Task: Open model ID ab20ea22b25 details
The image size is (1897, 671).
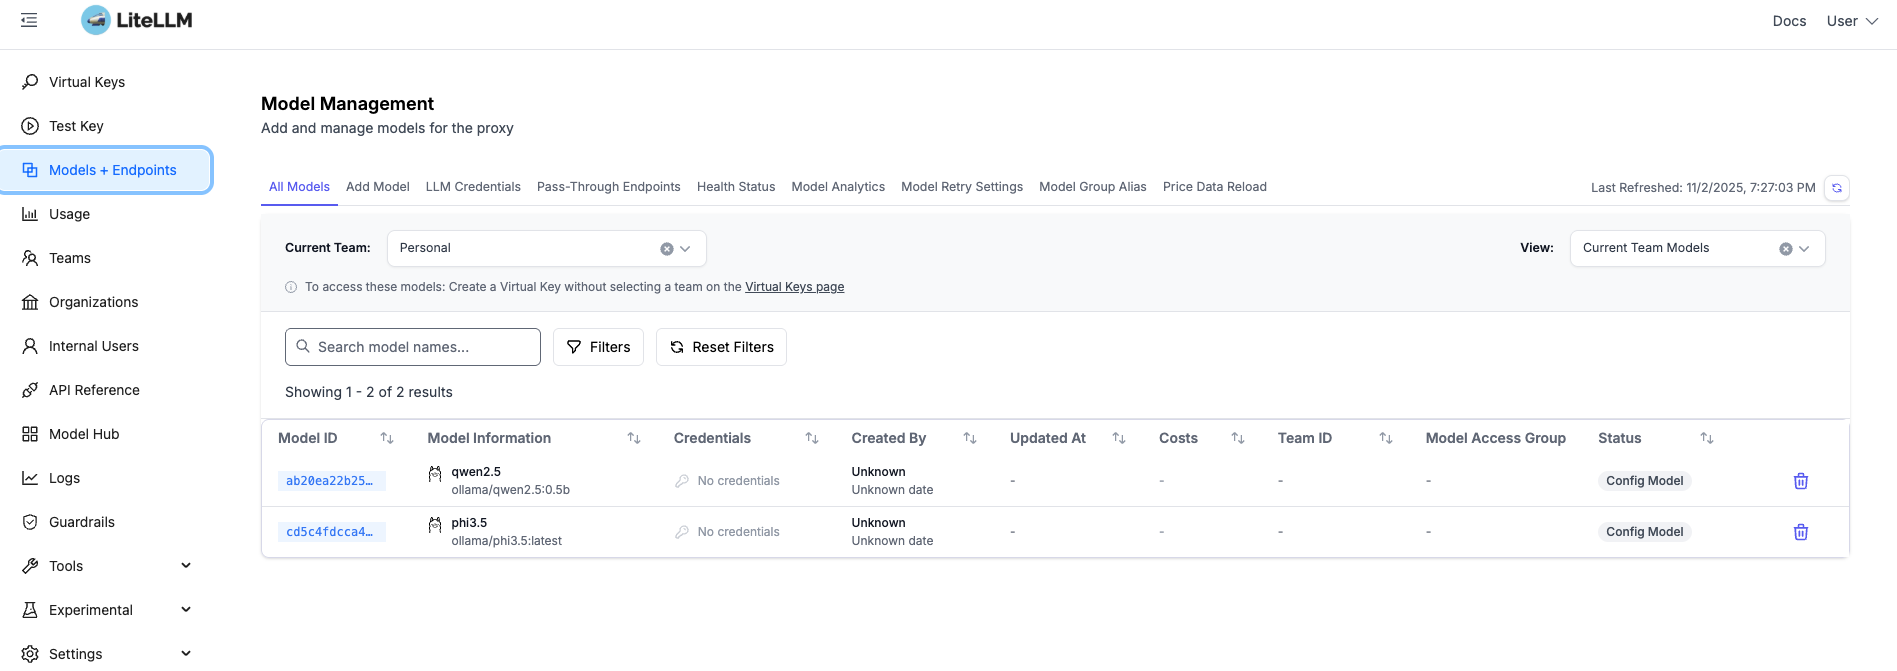Action: point(330,481)
